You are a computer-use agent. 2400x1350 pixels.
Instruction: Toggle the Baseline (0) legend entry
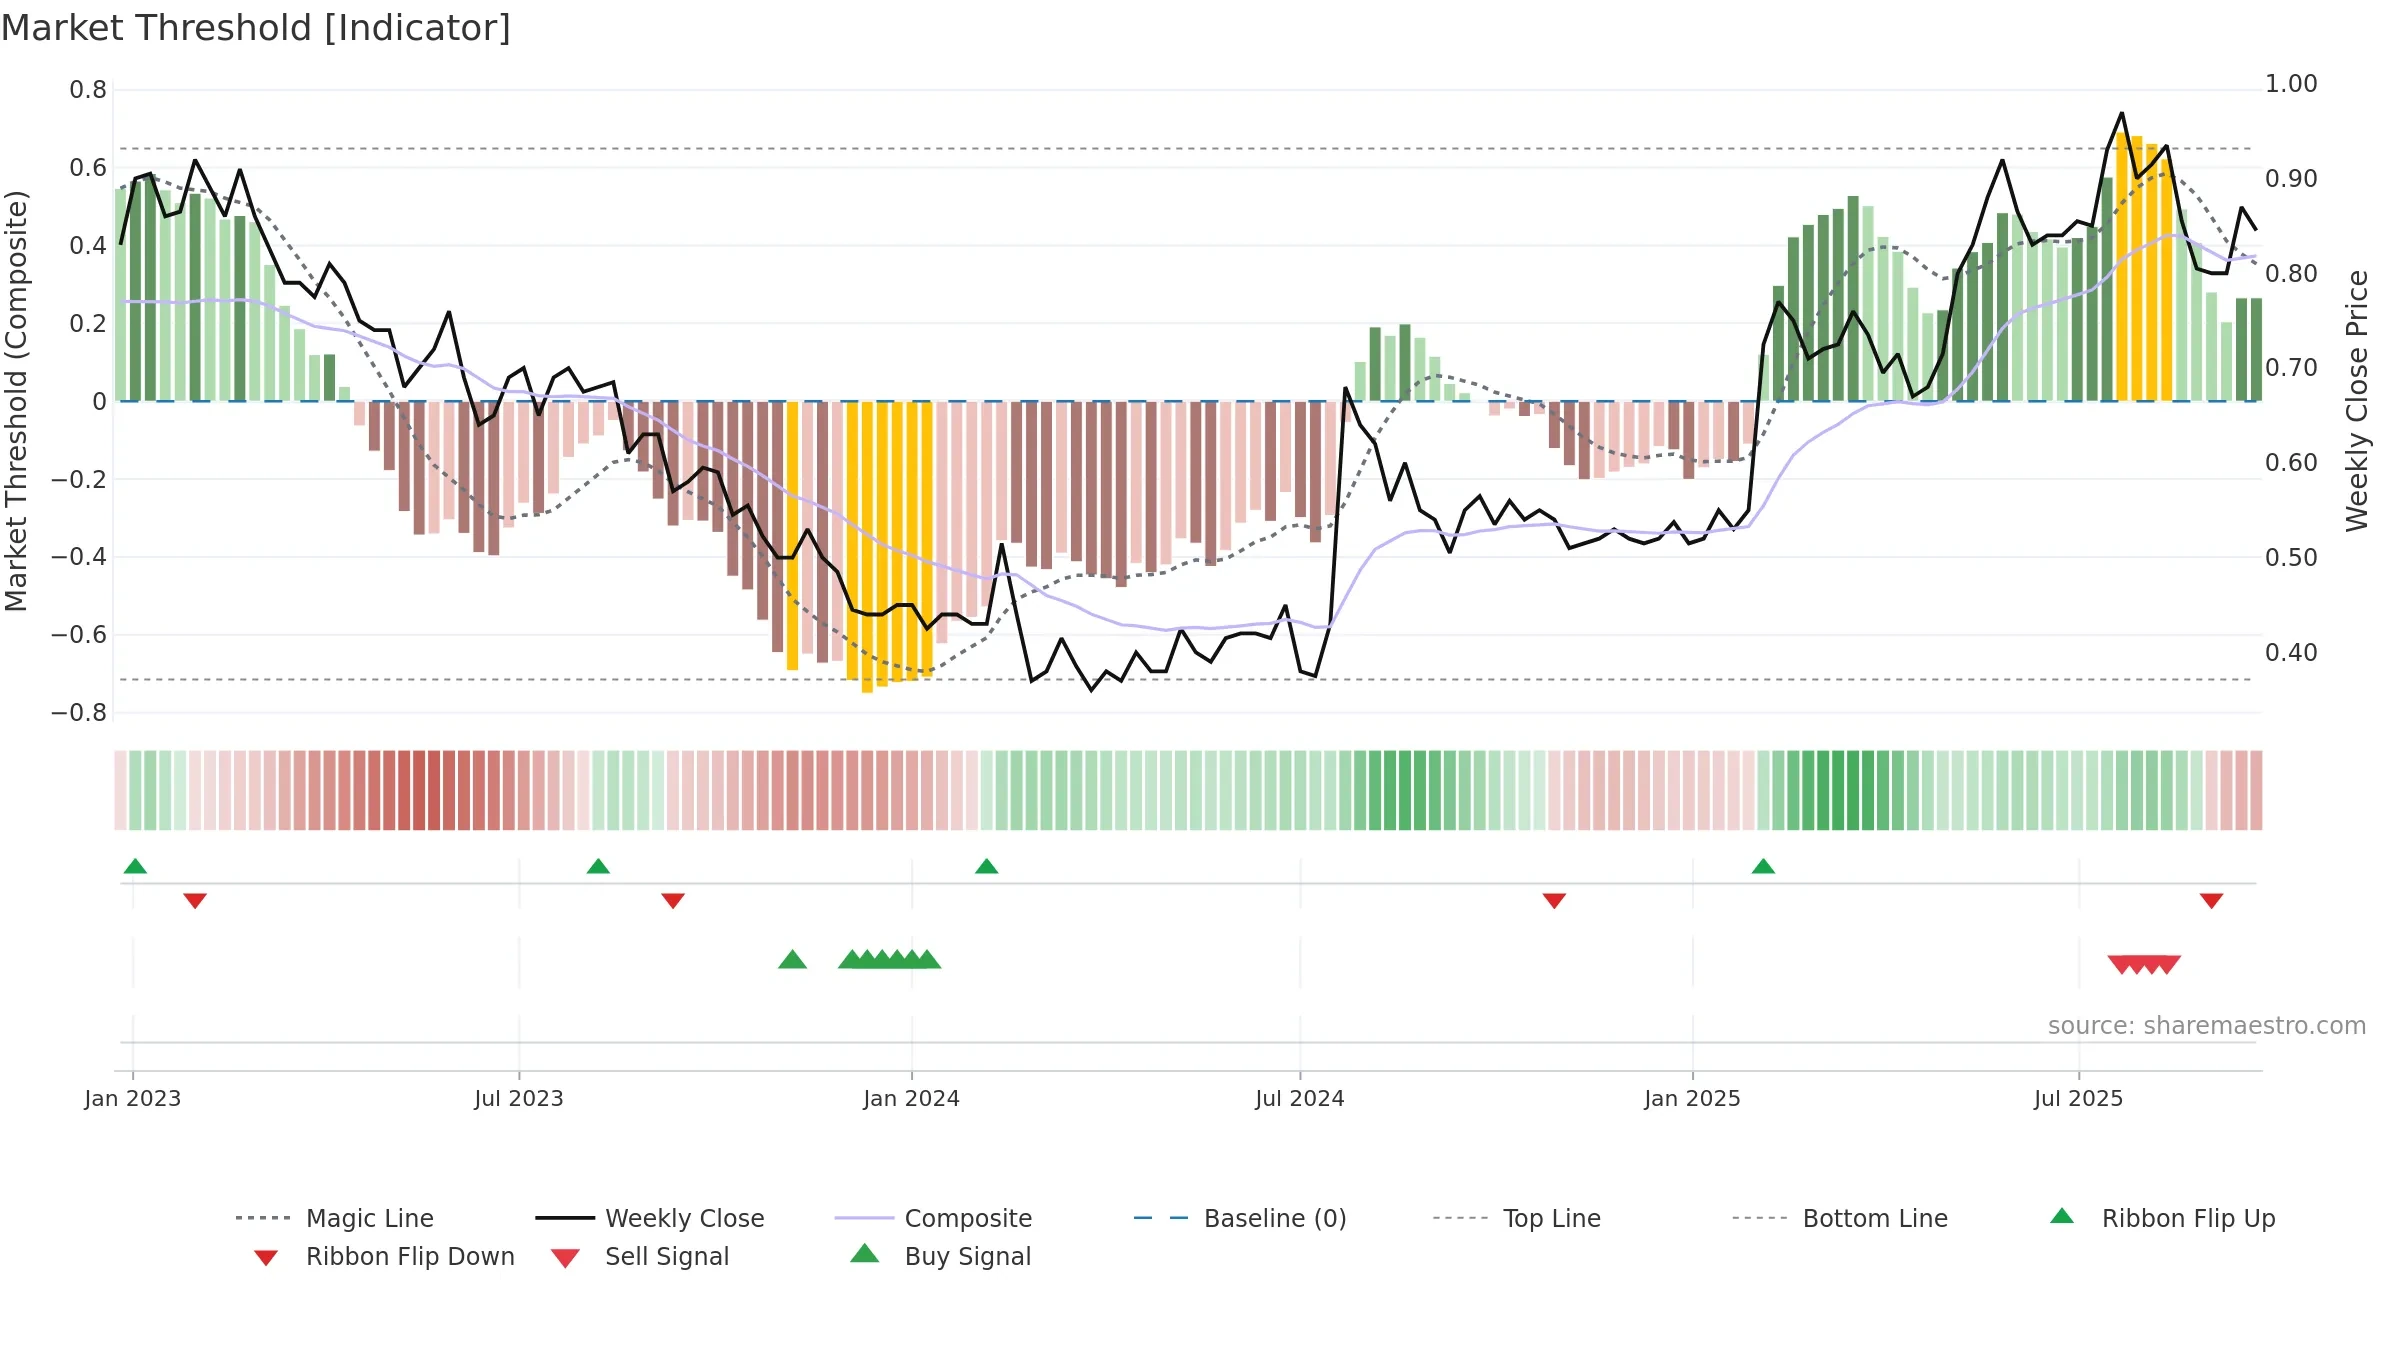point(1240,1218)
